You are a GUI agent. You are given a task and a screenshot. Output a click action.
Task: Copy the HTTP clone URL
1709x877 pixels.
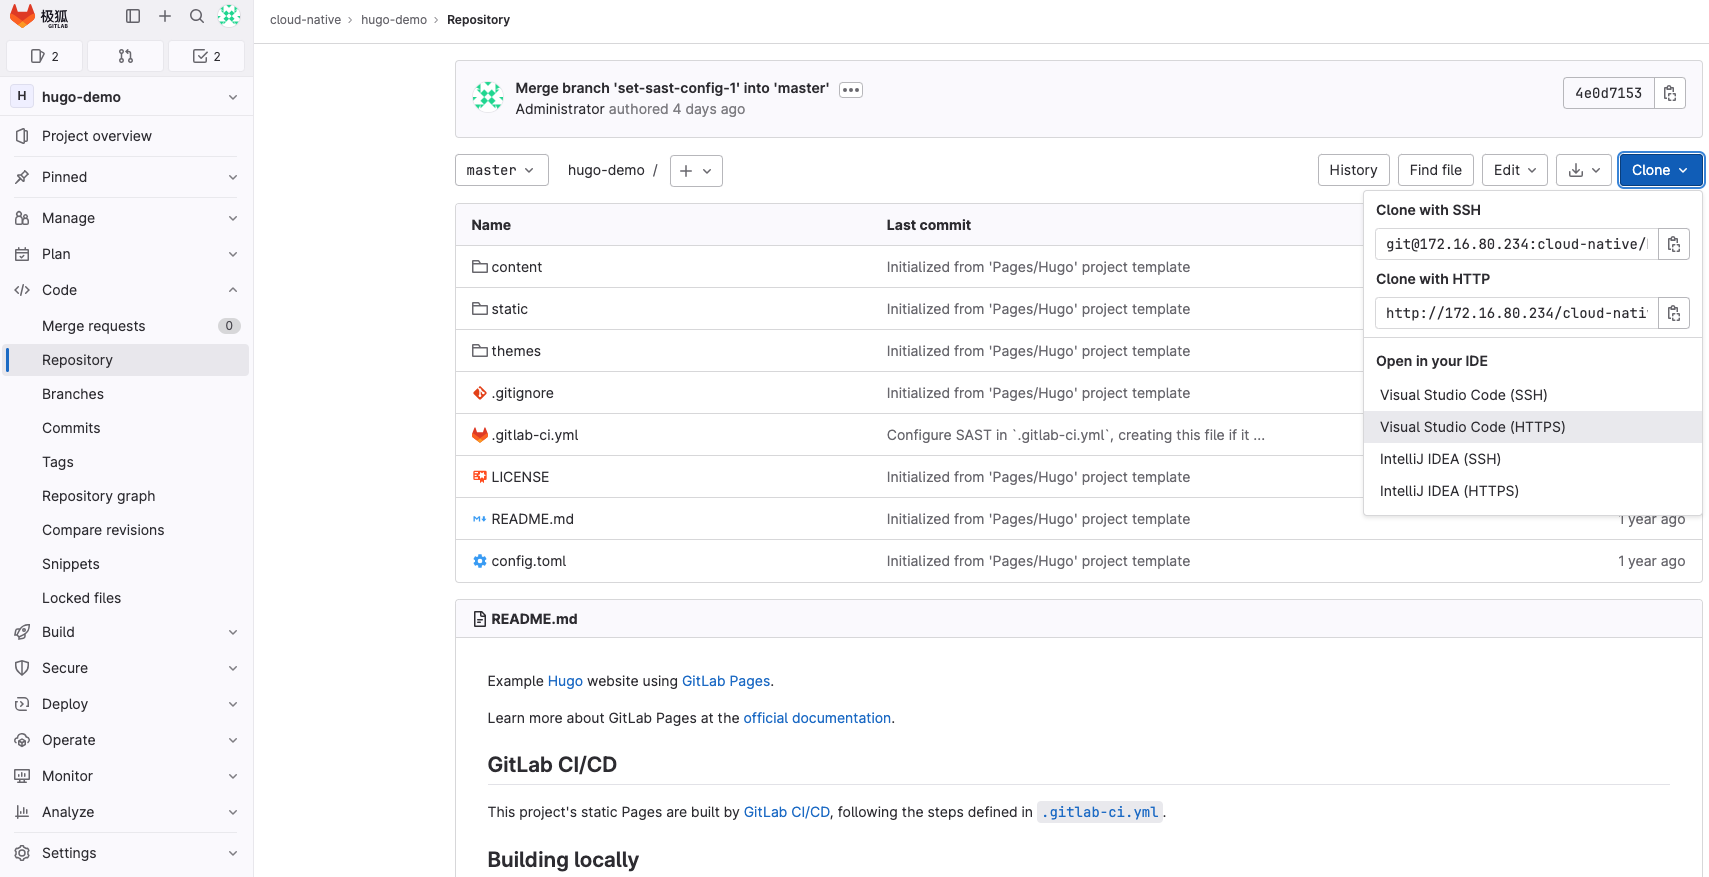tap(1674, 313)
